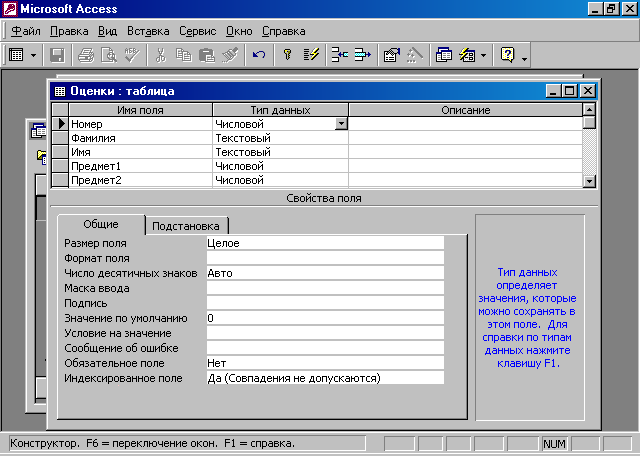Click the Описание column header

point(465,110)
